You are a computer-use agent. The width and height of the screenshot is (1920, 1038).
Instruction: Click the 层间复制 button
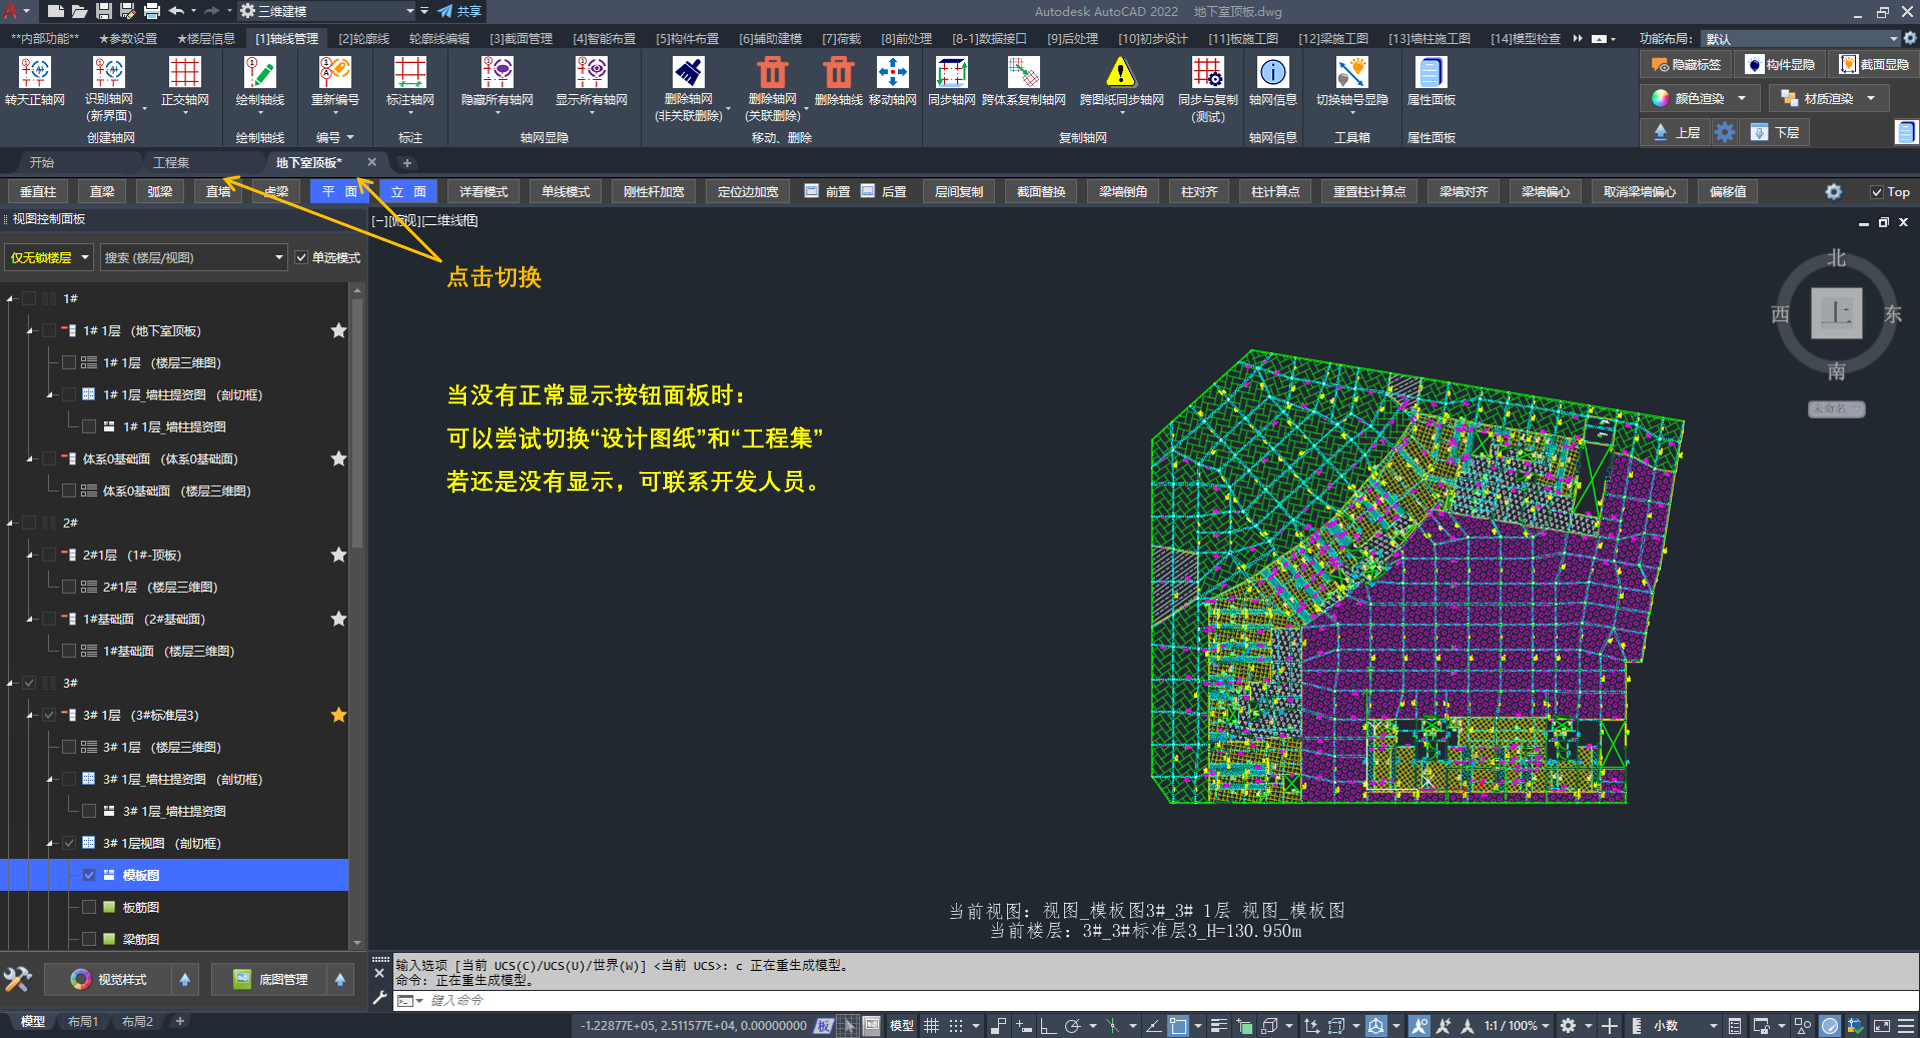(958, 192)
